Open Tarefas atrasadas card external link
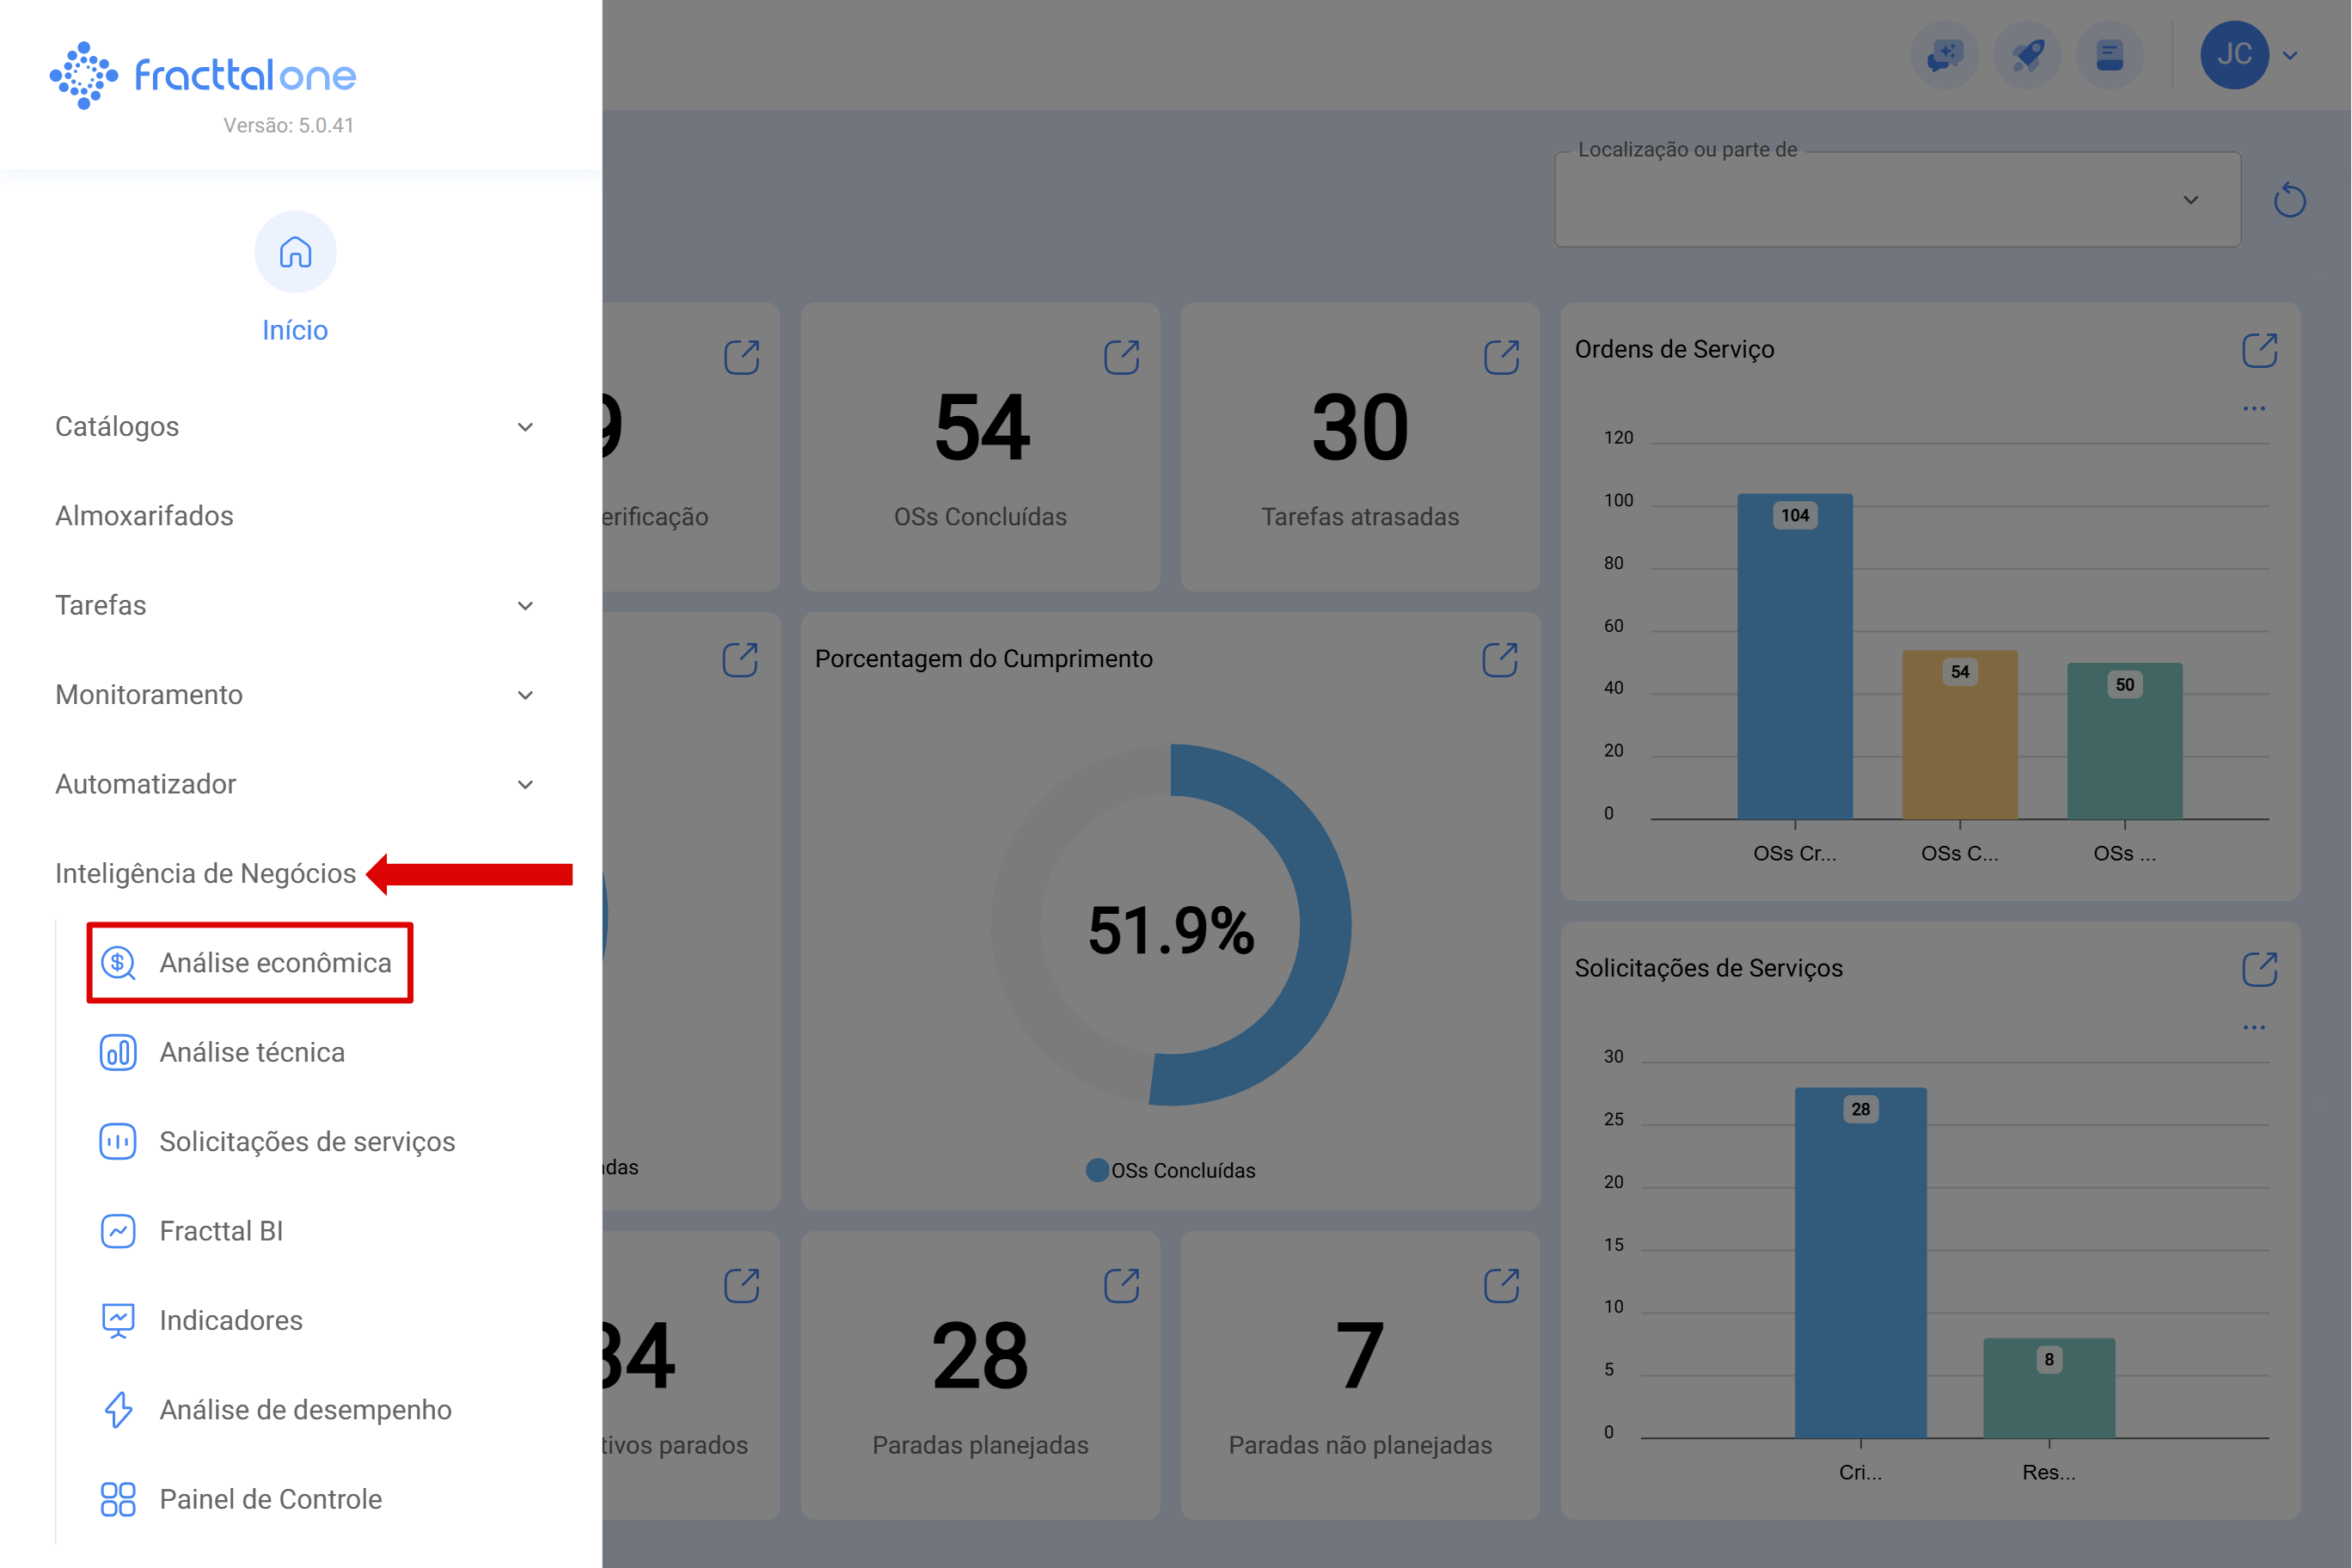Image resolution: width=2352 pixels, height=1568 pixels. tap(1501, 357)
